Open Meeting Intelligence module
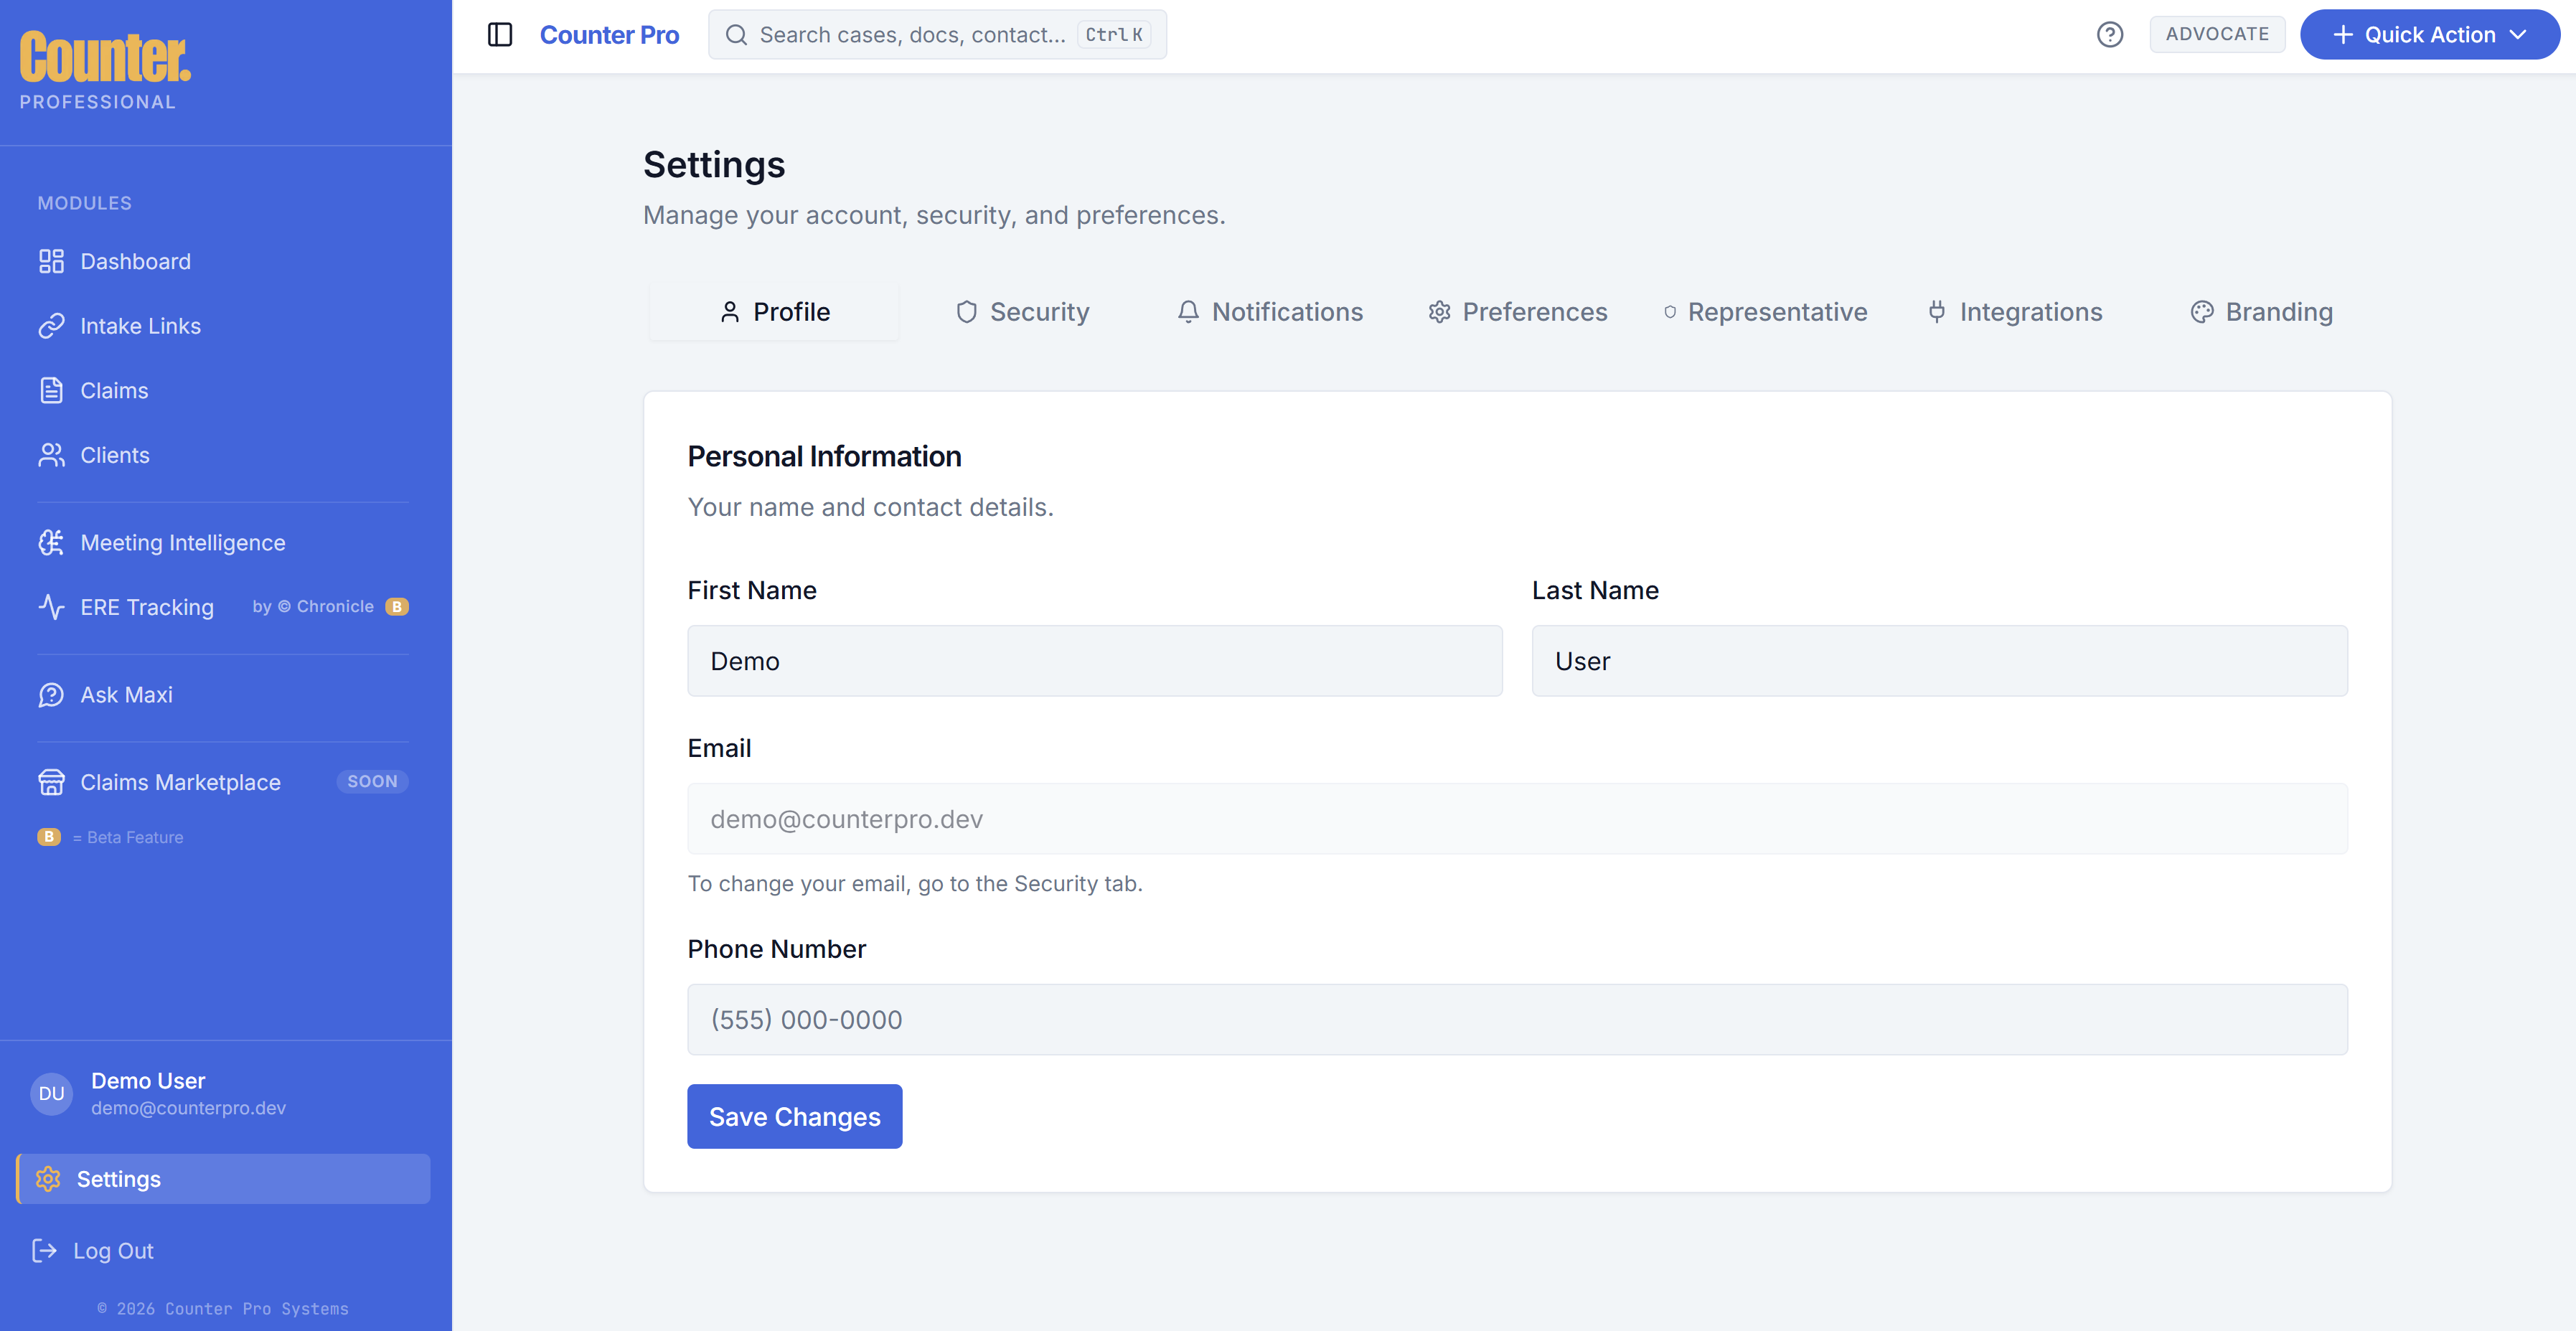The height and width of the screenshot is (1331, 2576). tap(182, 543)
